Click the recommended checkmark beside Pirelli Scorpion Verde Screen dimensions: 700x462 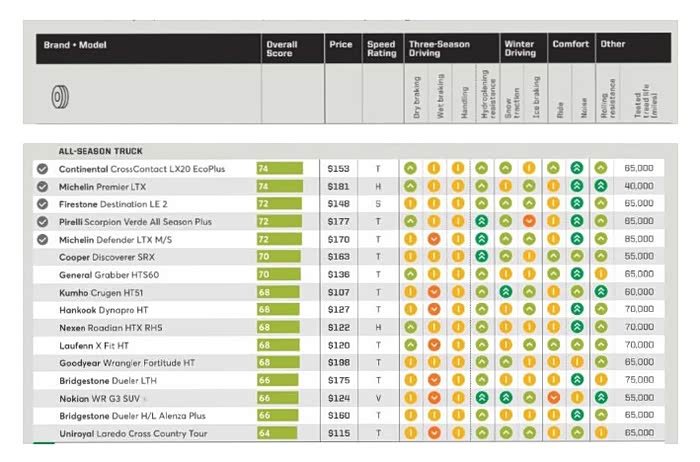pyautogui.click(x=42, y=222)
